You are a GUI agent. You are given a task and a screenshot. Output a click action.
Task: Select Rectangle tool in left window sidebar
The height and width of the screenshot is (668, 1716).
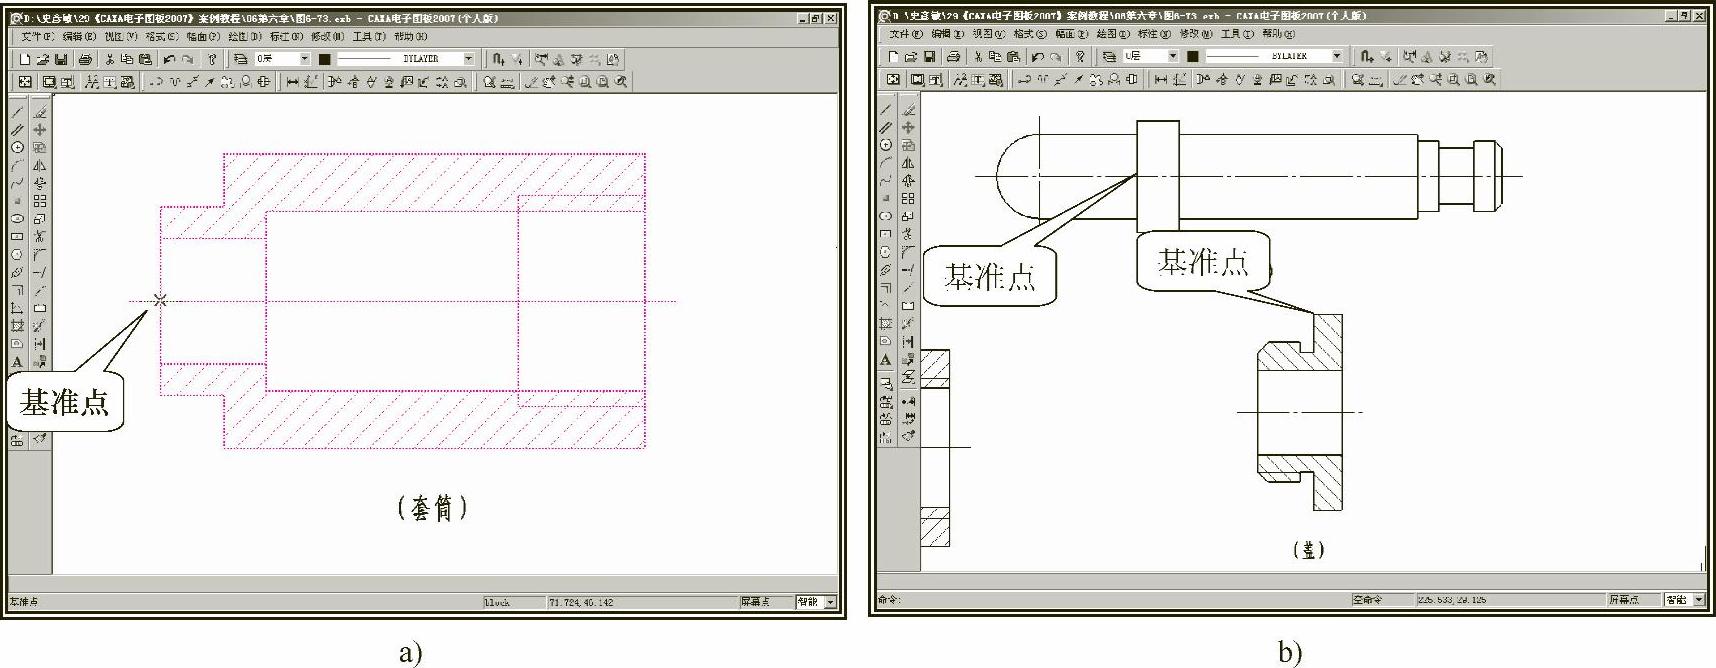tap(18, 236)
